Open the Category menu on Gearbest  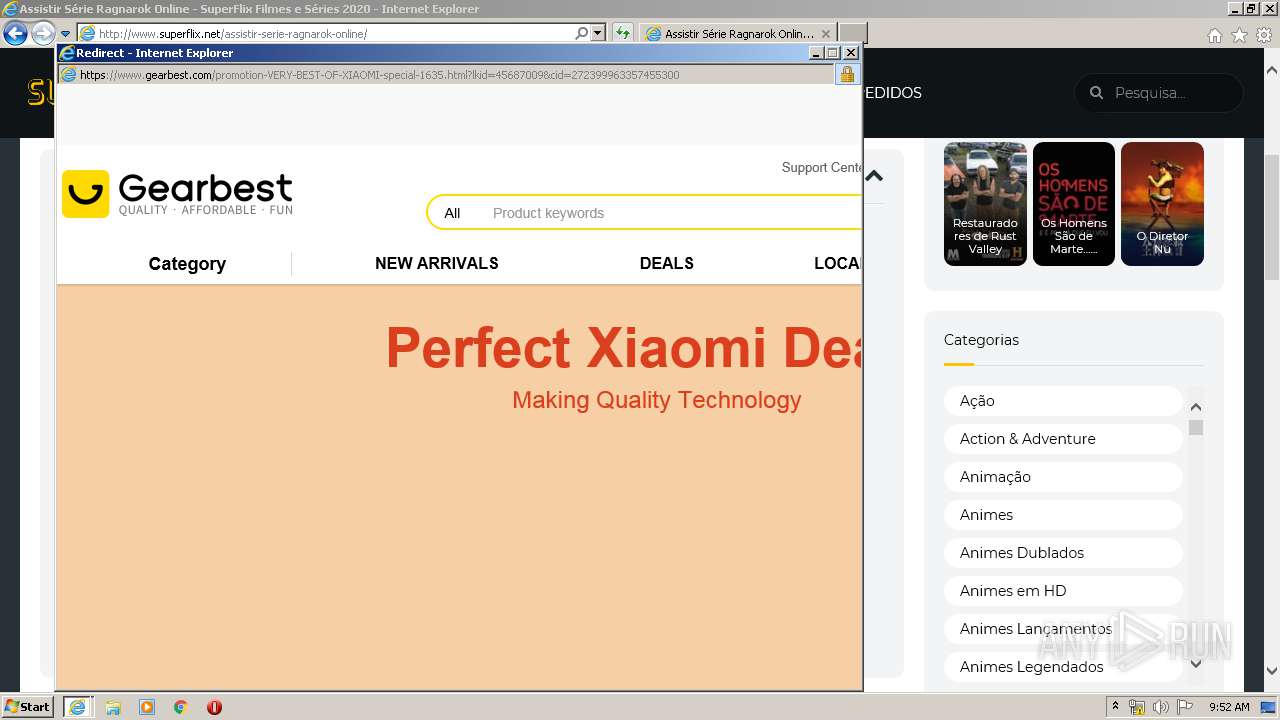[187, 264]
